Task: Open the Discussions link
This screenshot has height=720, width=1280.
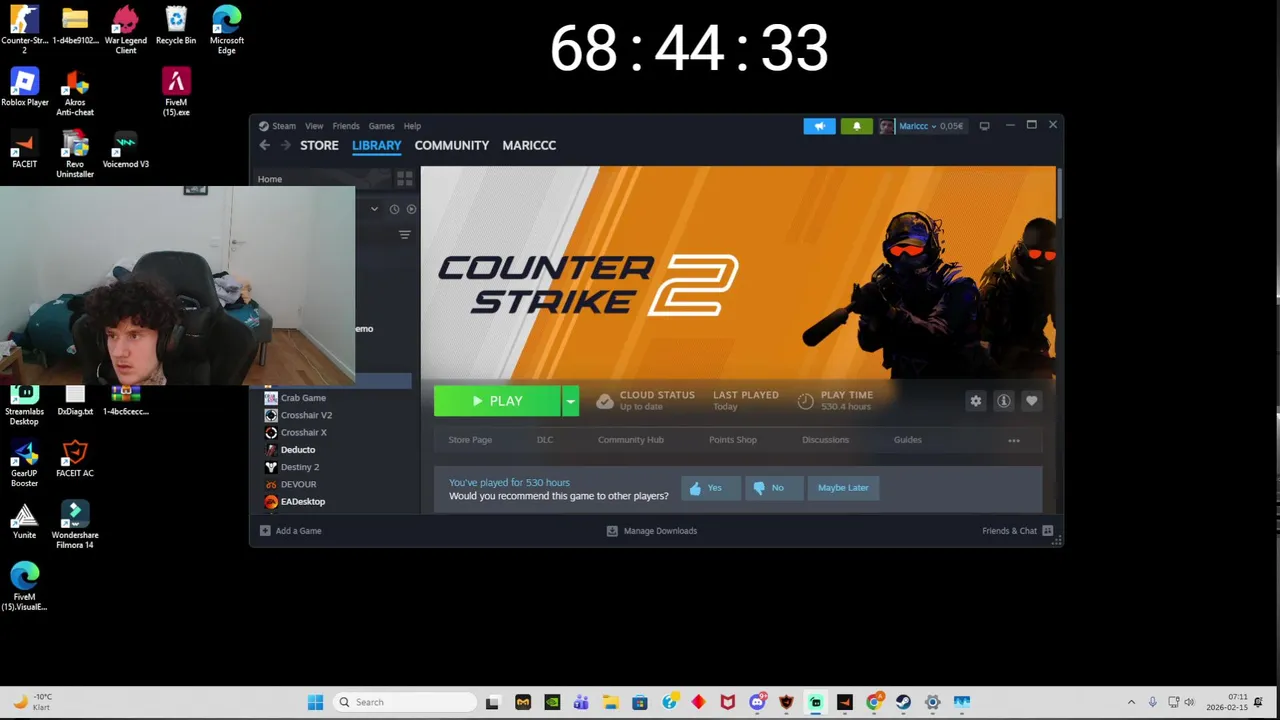Action: [x=825, y=440]
